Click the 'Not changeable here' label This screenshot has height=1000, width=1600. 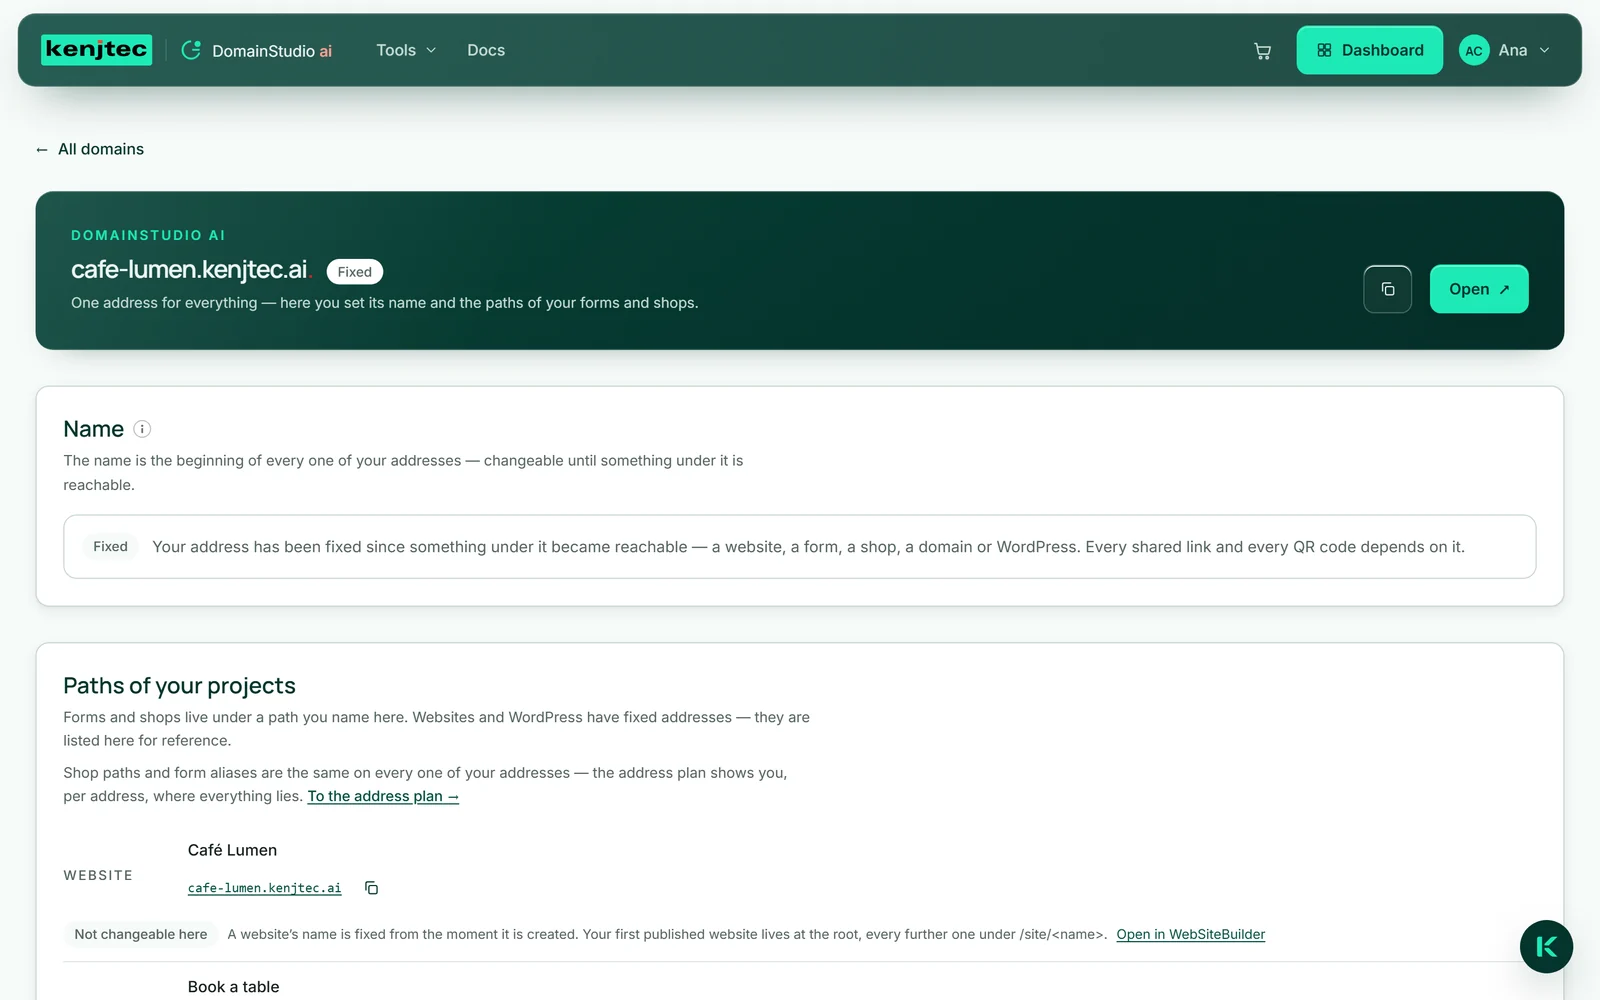pos(140,934)
